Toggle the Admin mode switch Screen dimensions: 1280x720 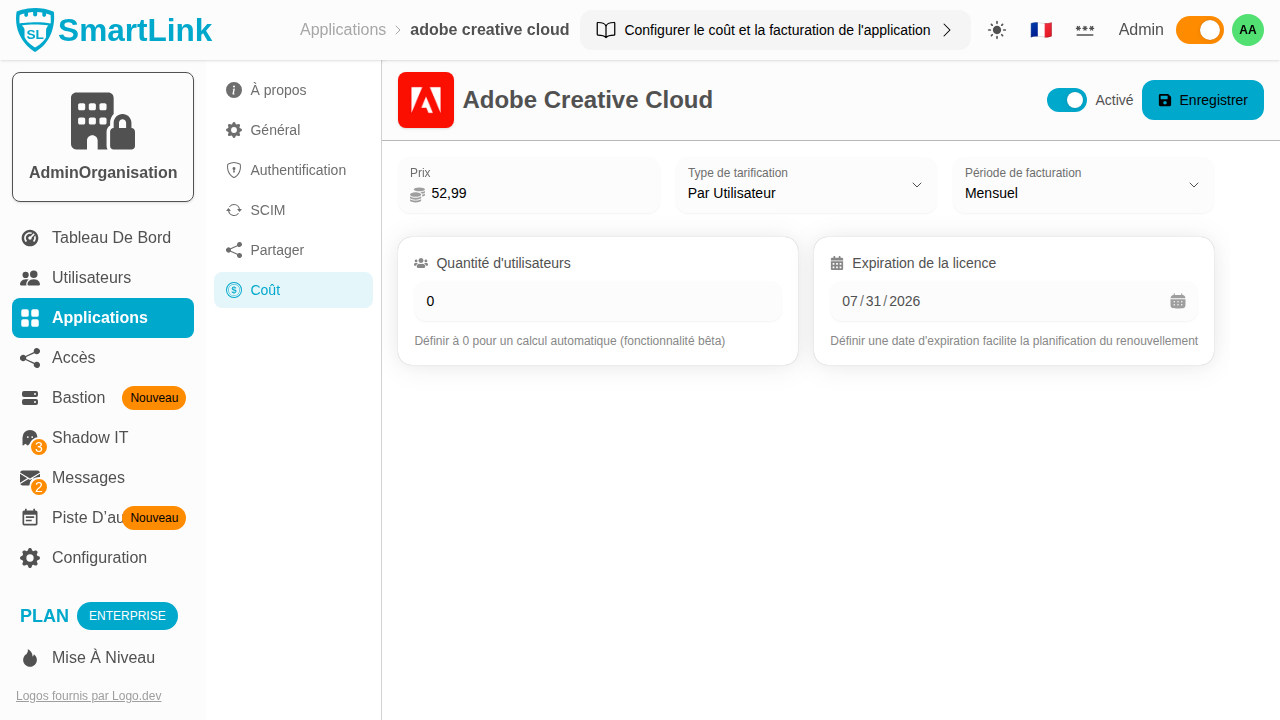[x=1199, y=30]
